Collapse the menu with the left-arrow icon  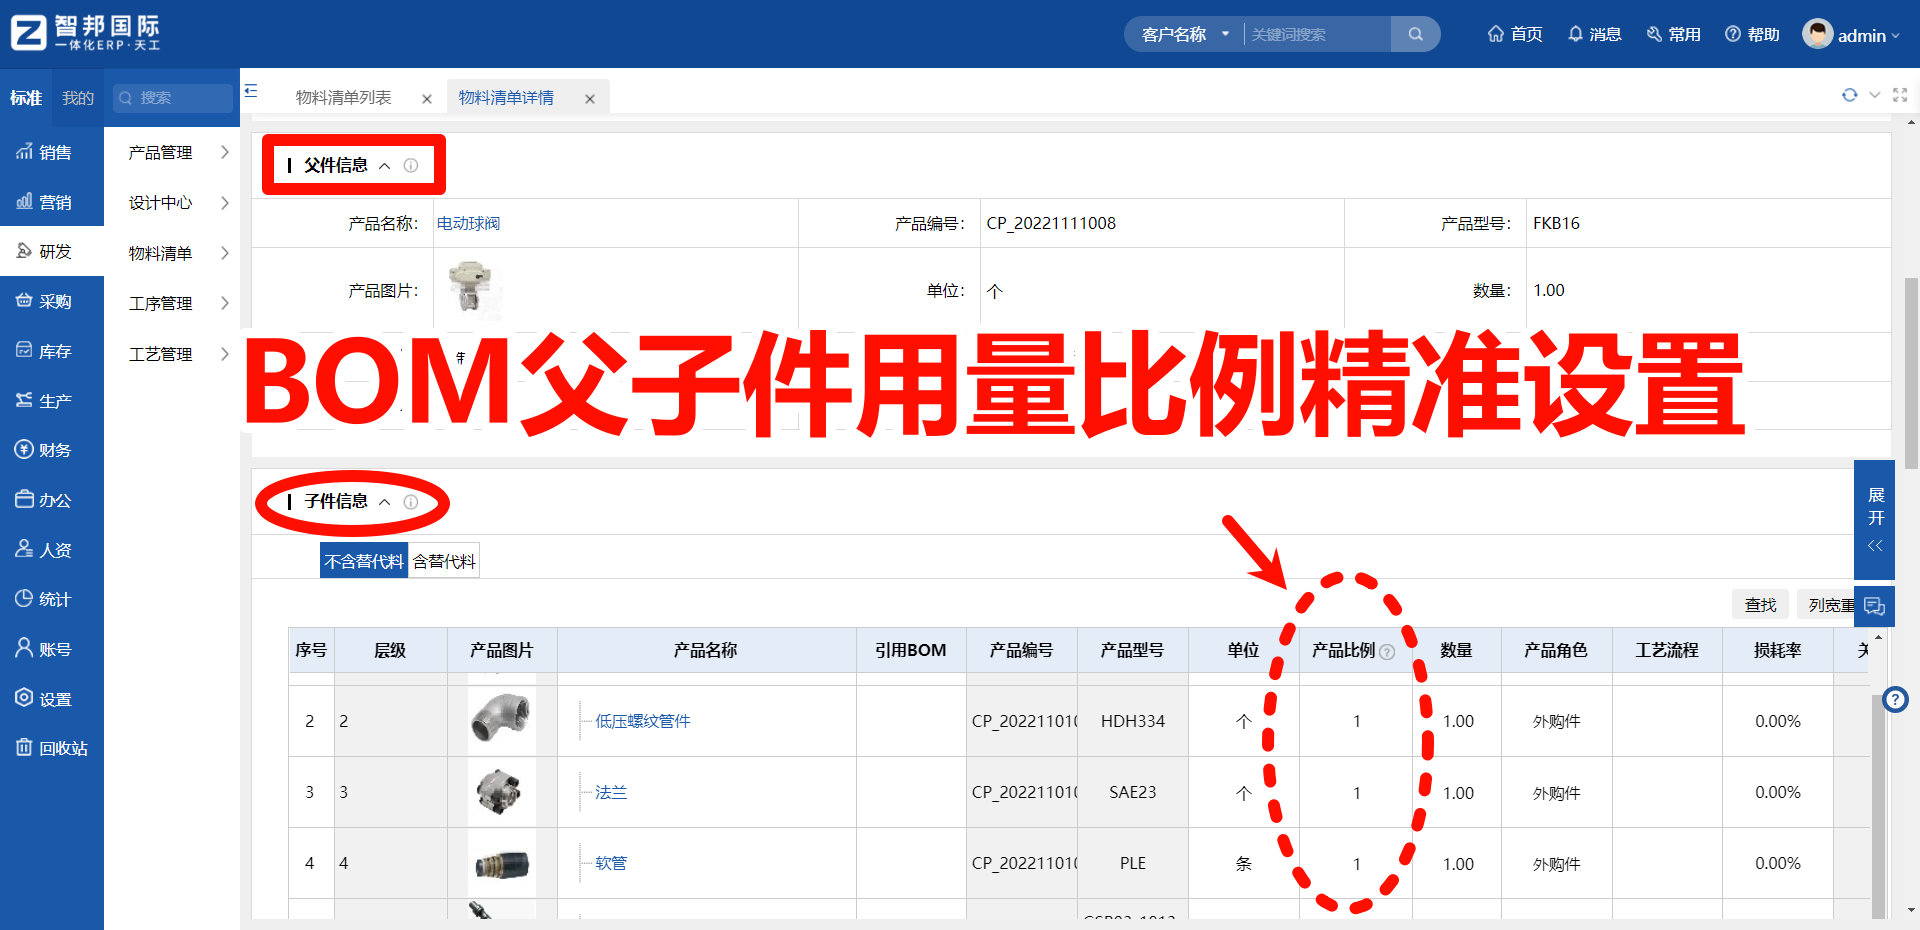pos(251,89)
